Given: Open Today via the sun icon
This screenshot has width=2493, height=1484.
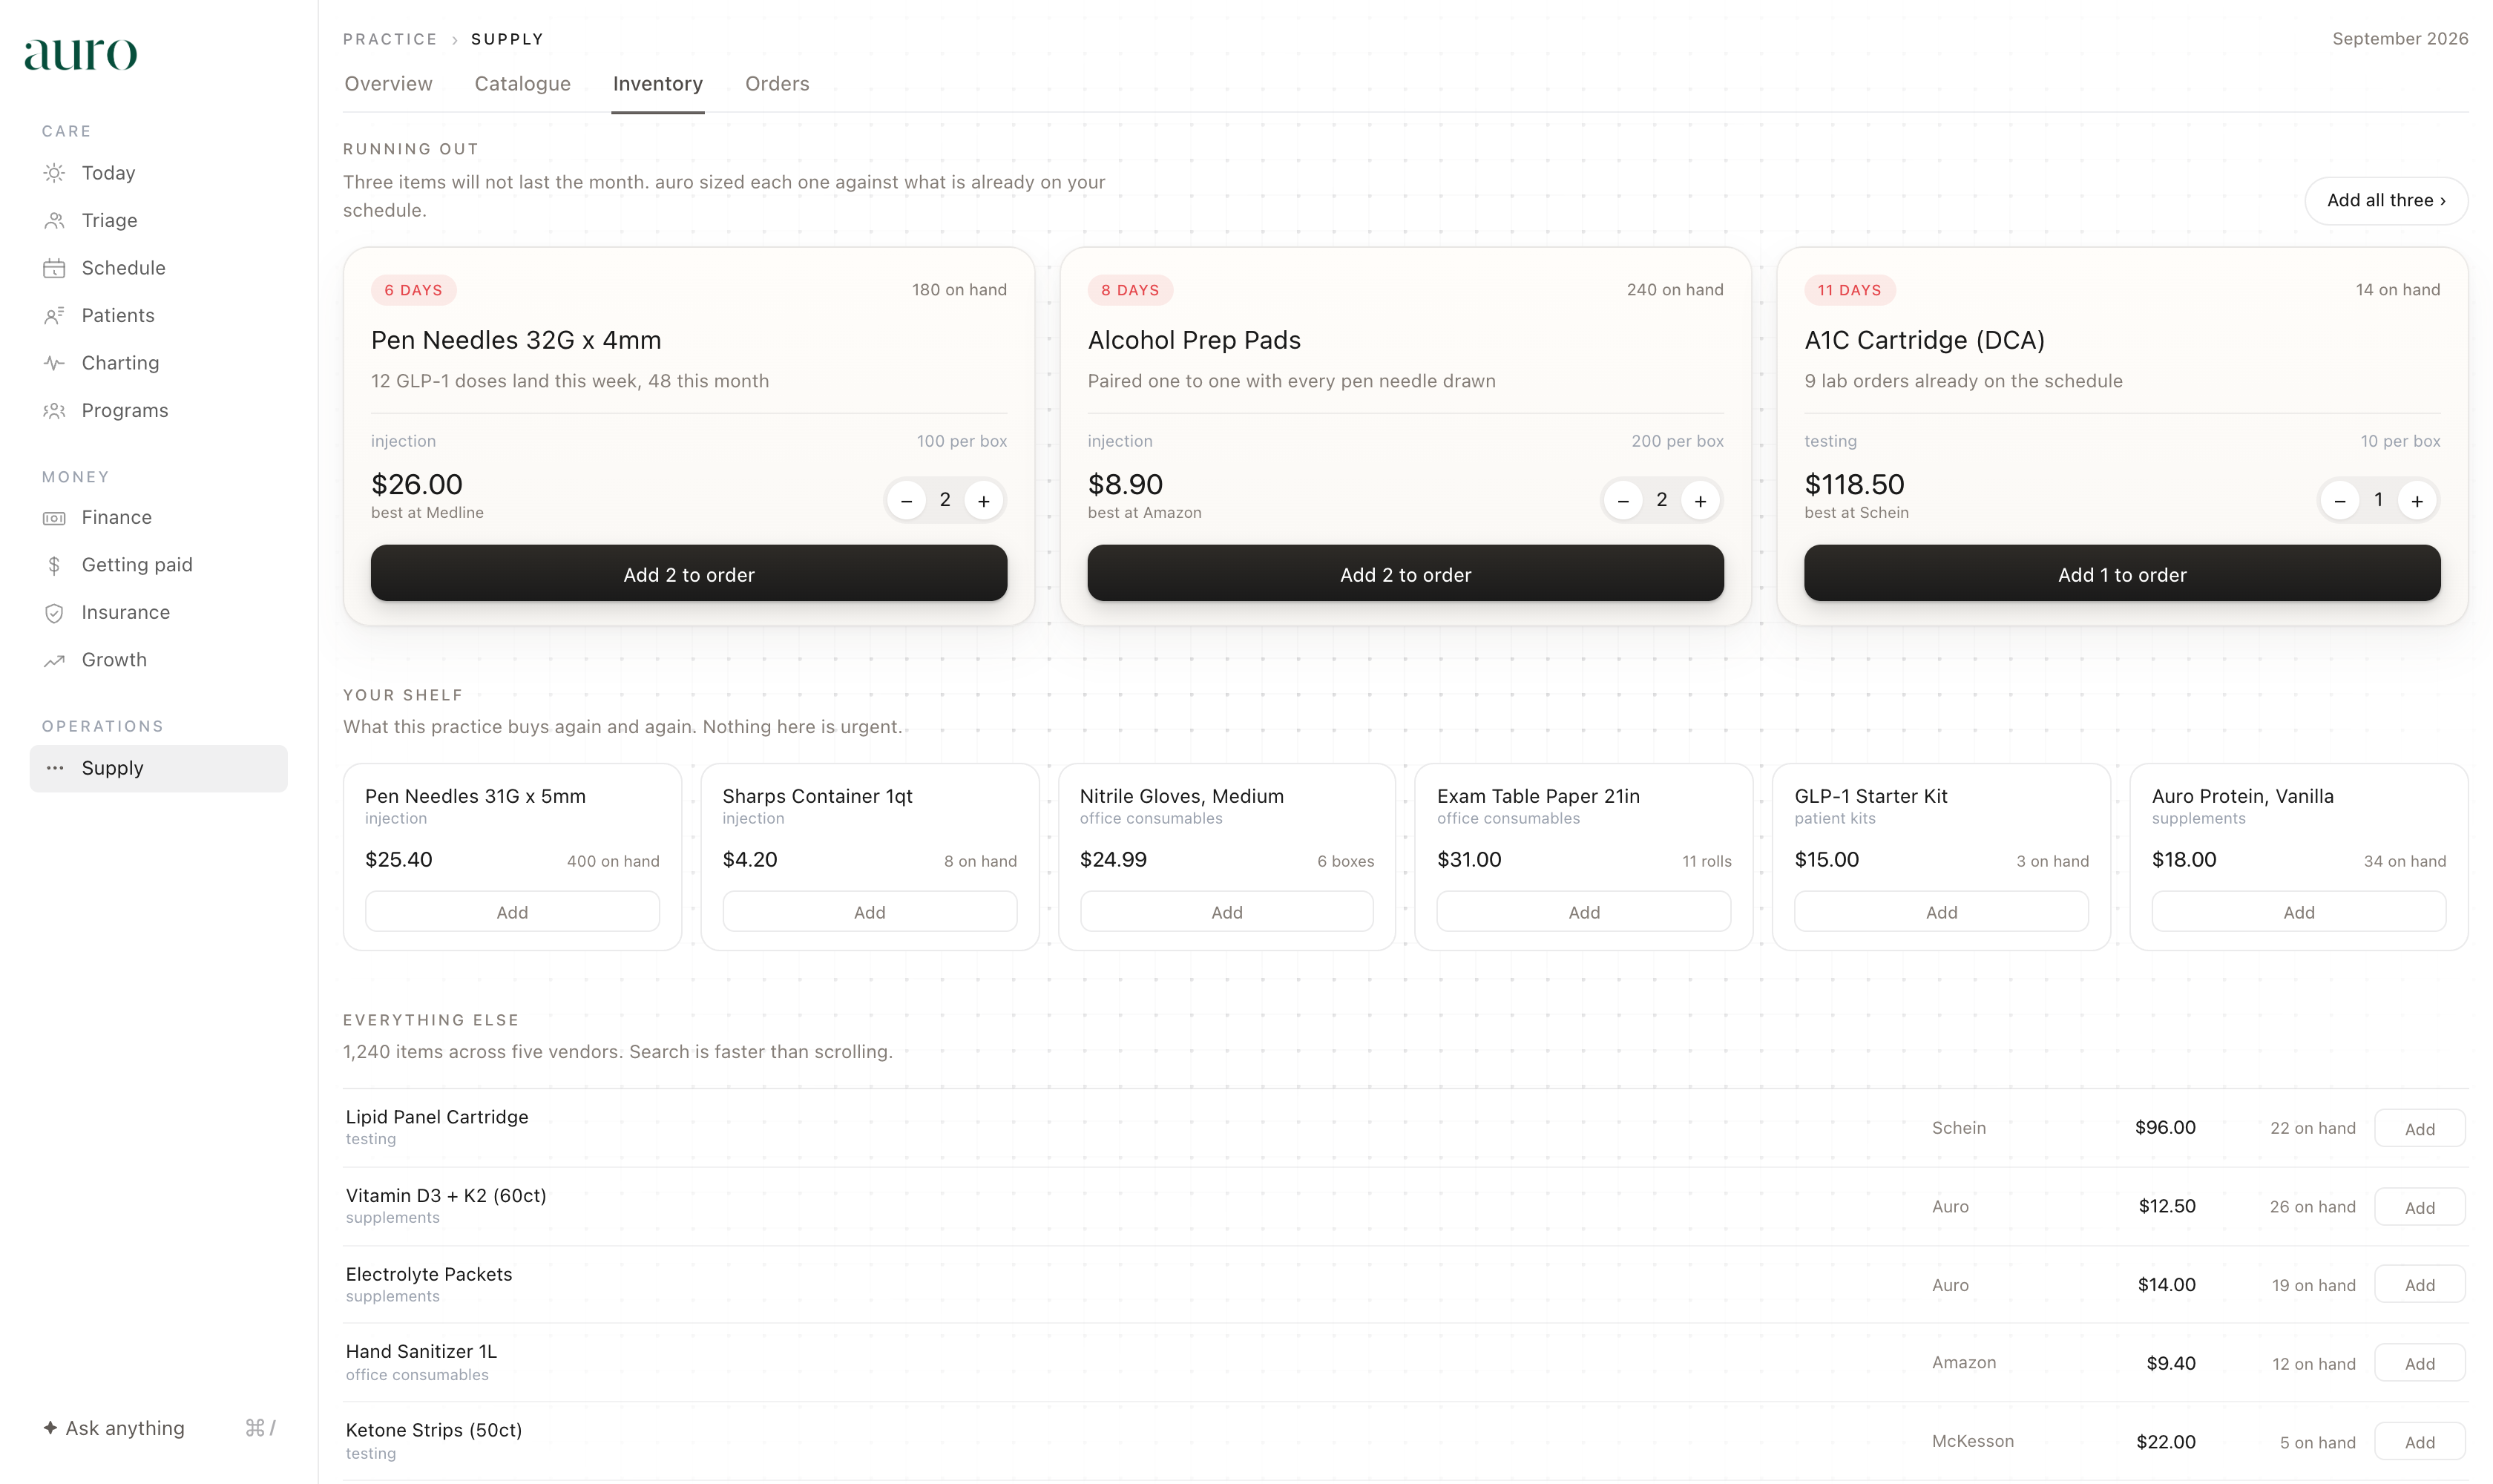Looking at the screenshot, I should (x=54, y=173).
